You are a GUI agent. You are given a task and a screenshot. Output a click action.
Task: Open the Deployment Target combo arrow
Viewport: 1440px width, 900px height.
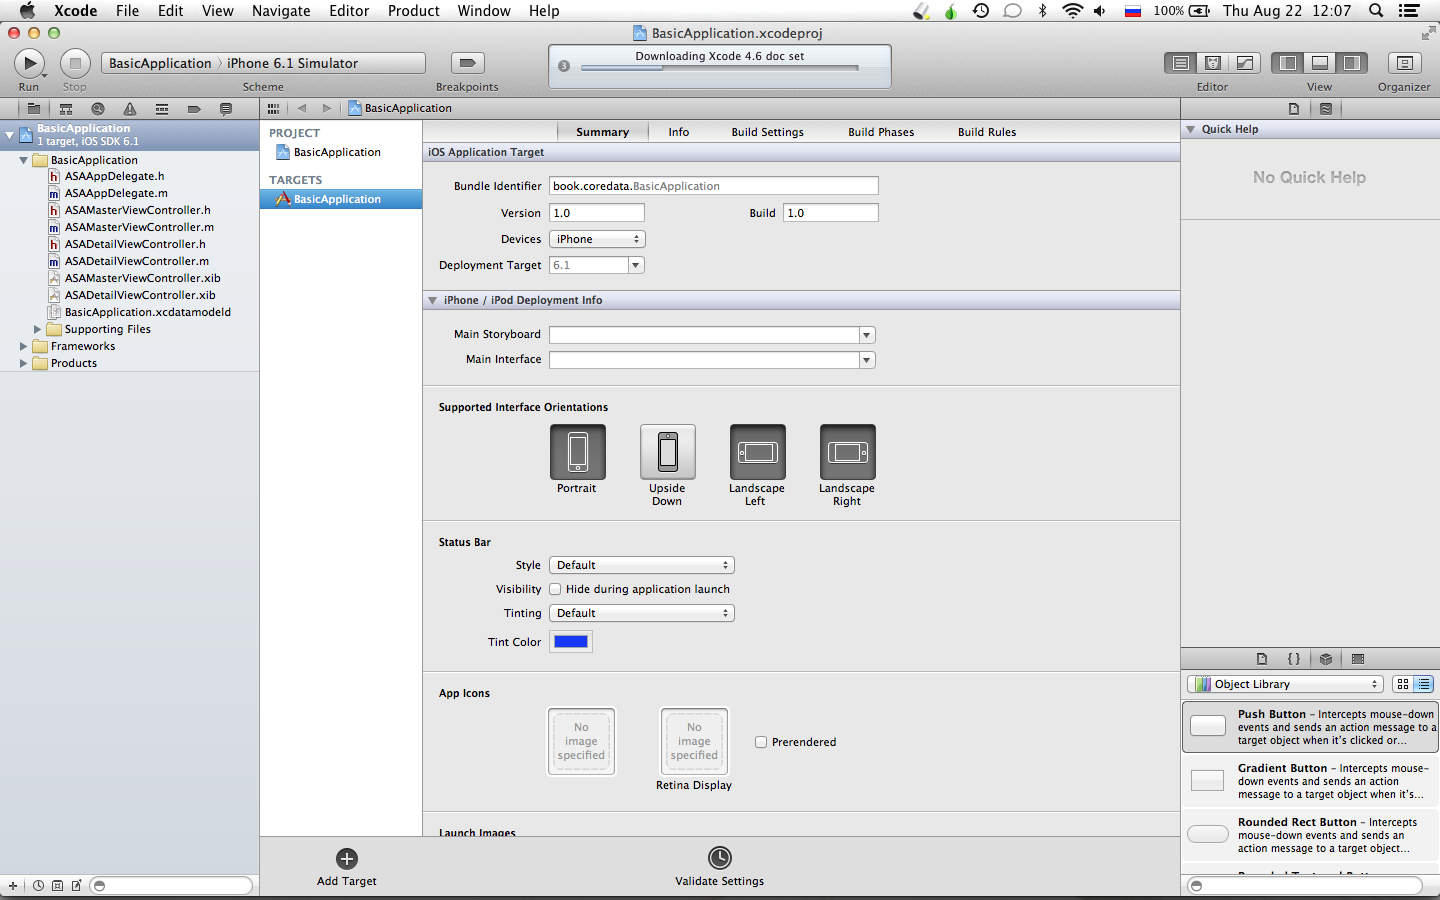pos(636,265)
